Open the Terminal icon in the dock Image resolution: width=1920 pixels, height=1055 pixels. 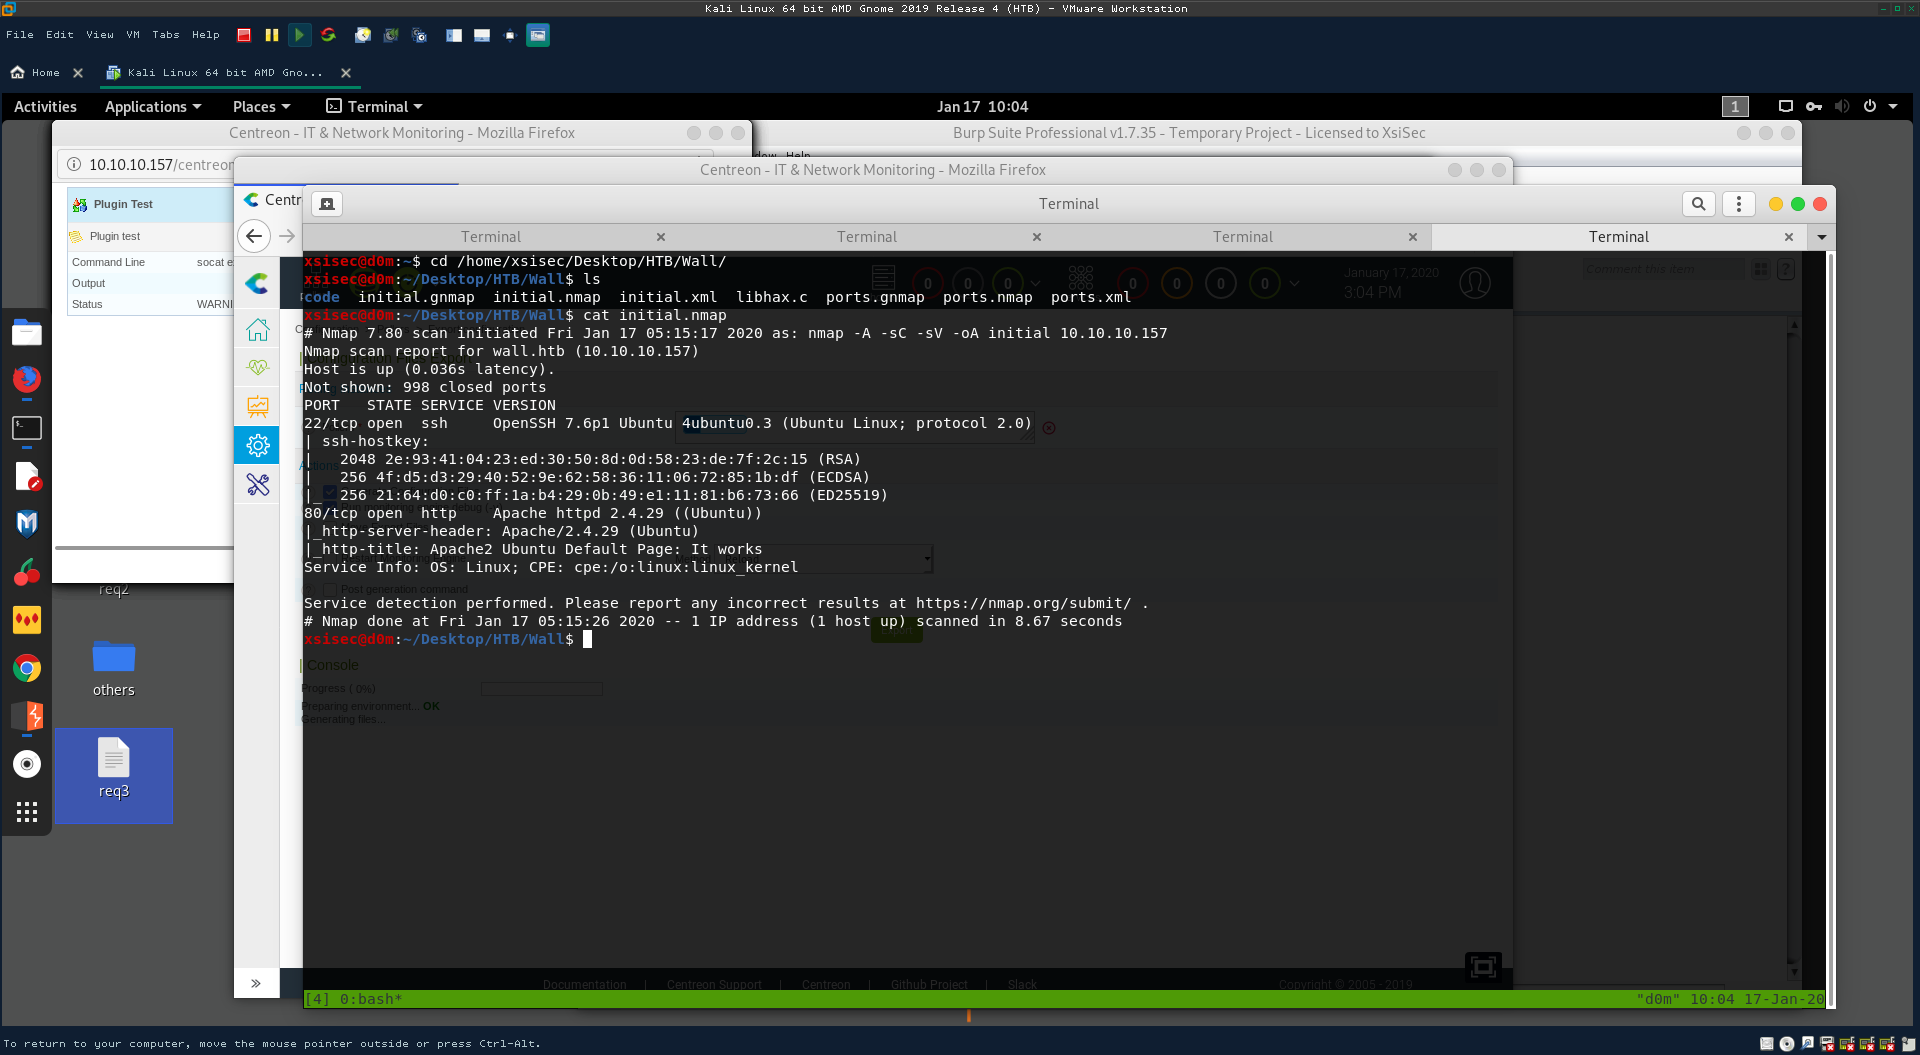pos(27,428)
